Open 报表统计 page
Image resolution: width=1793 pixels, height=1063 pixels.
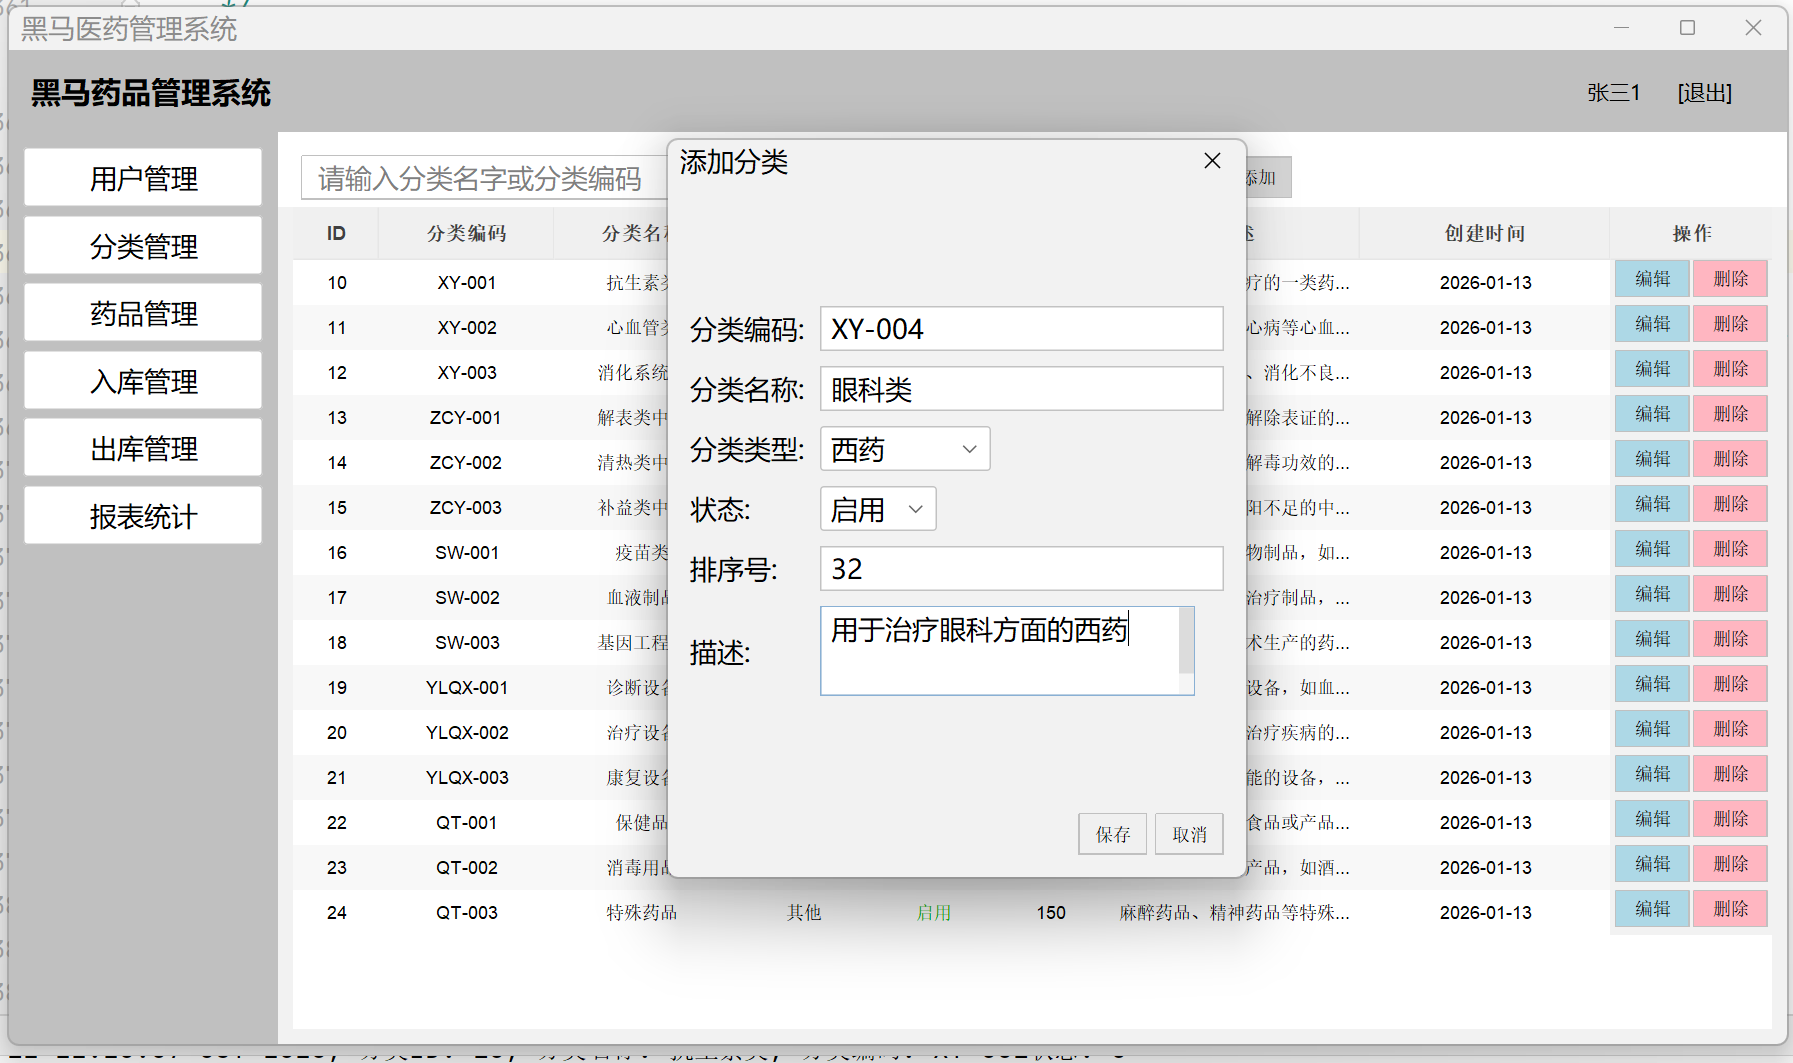143,516
